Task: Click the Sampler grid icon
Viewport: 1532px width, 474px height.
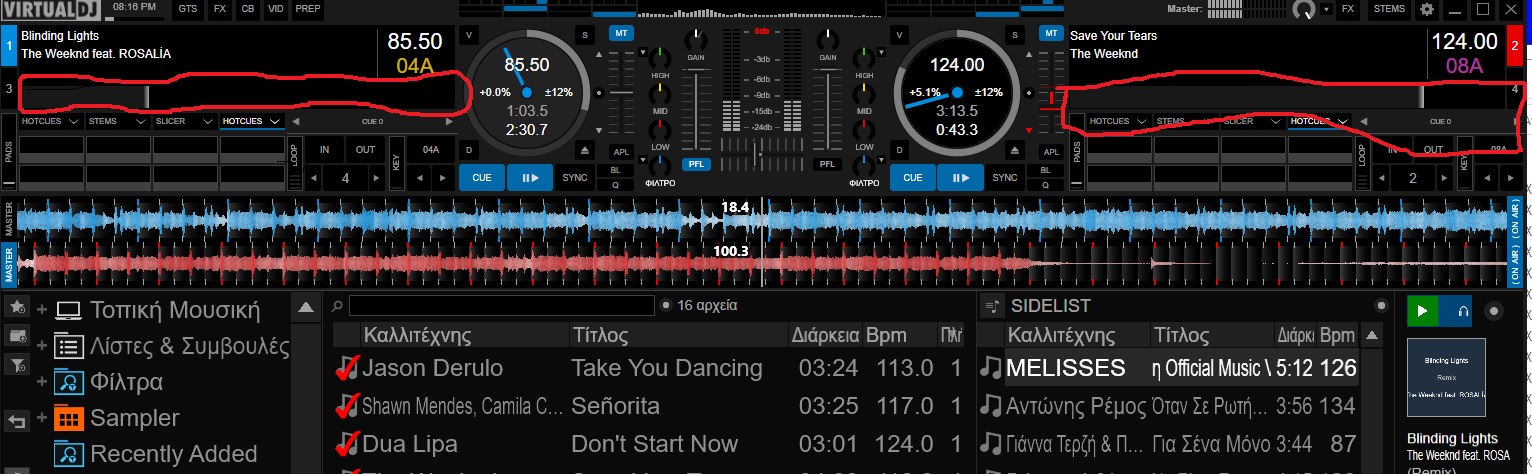Action: point(69,418)
